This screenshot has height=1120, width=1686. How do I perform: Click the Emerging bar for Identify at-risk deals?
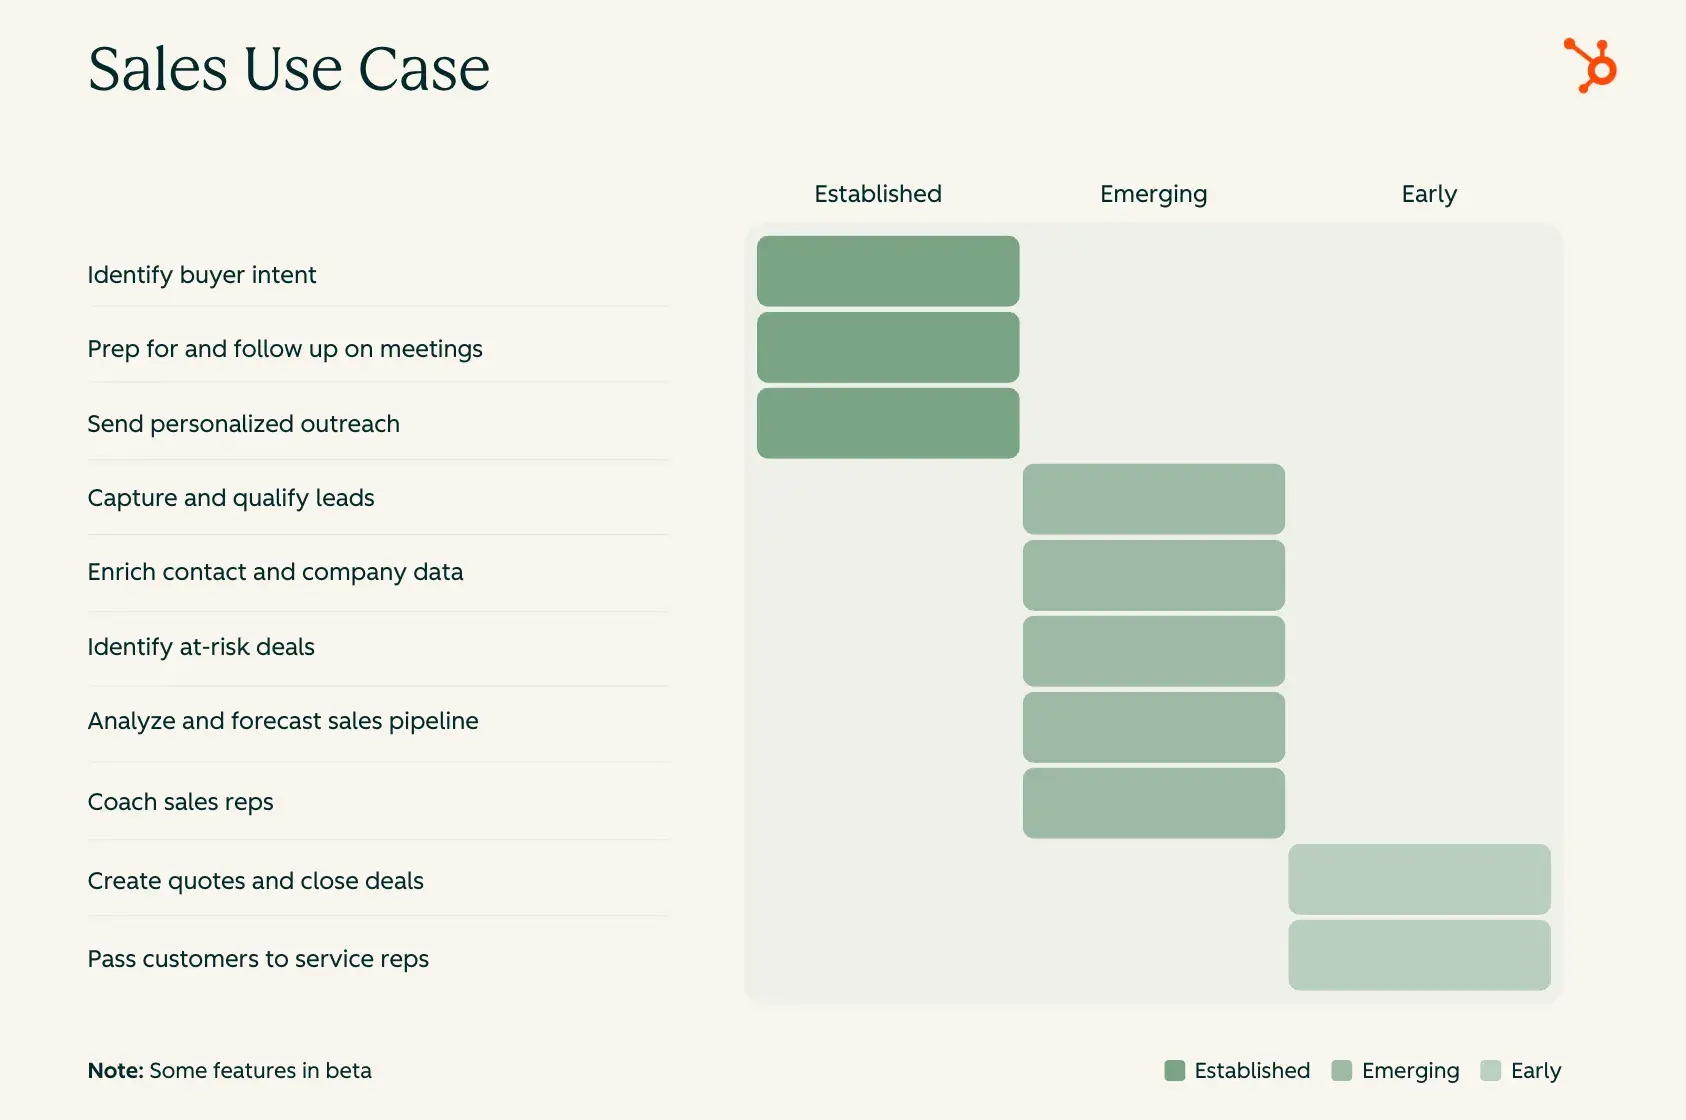(x=1153, y=651)
